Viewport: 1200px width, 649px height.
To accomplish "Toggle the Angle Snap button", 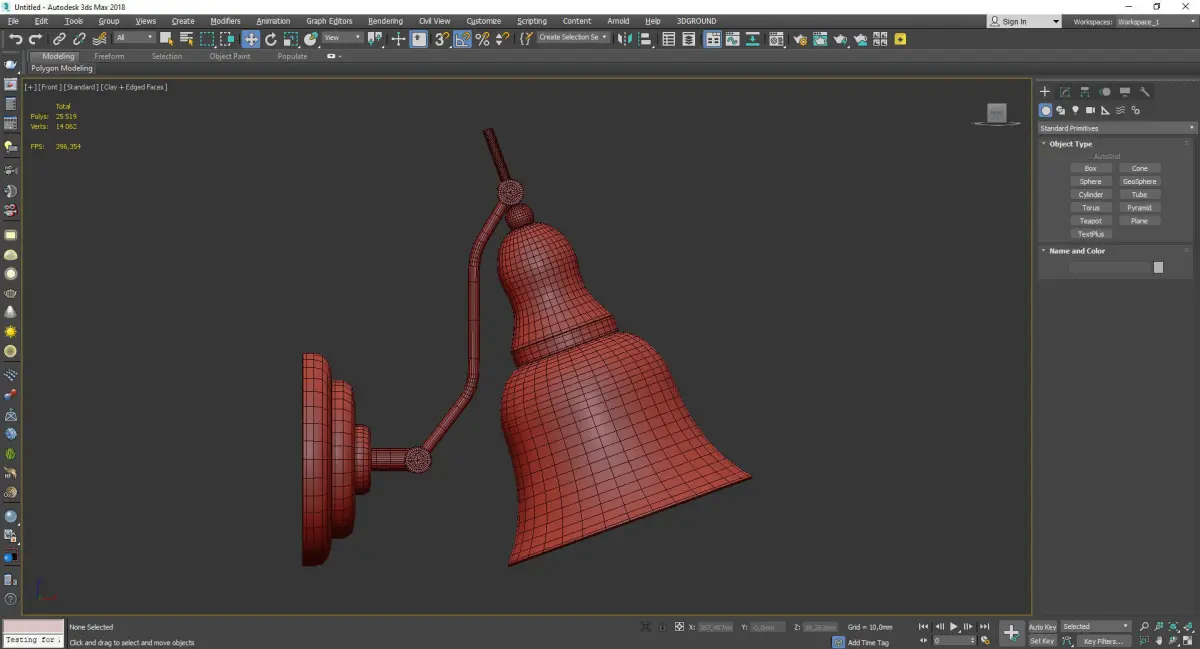I will pos(462,39).
